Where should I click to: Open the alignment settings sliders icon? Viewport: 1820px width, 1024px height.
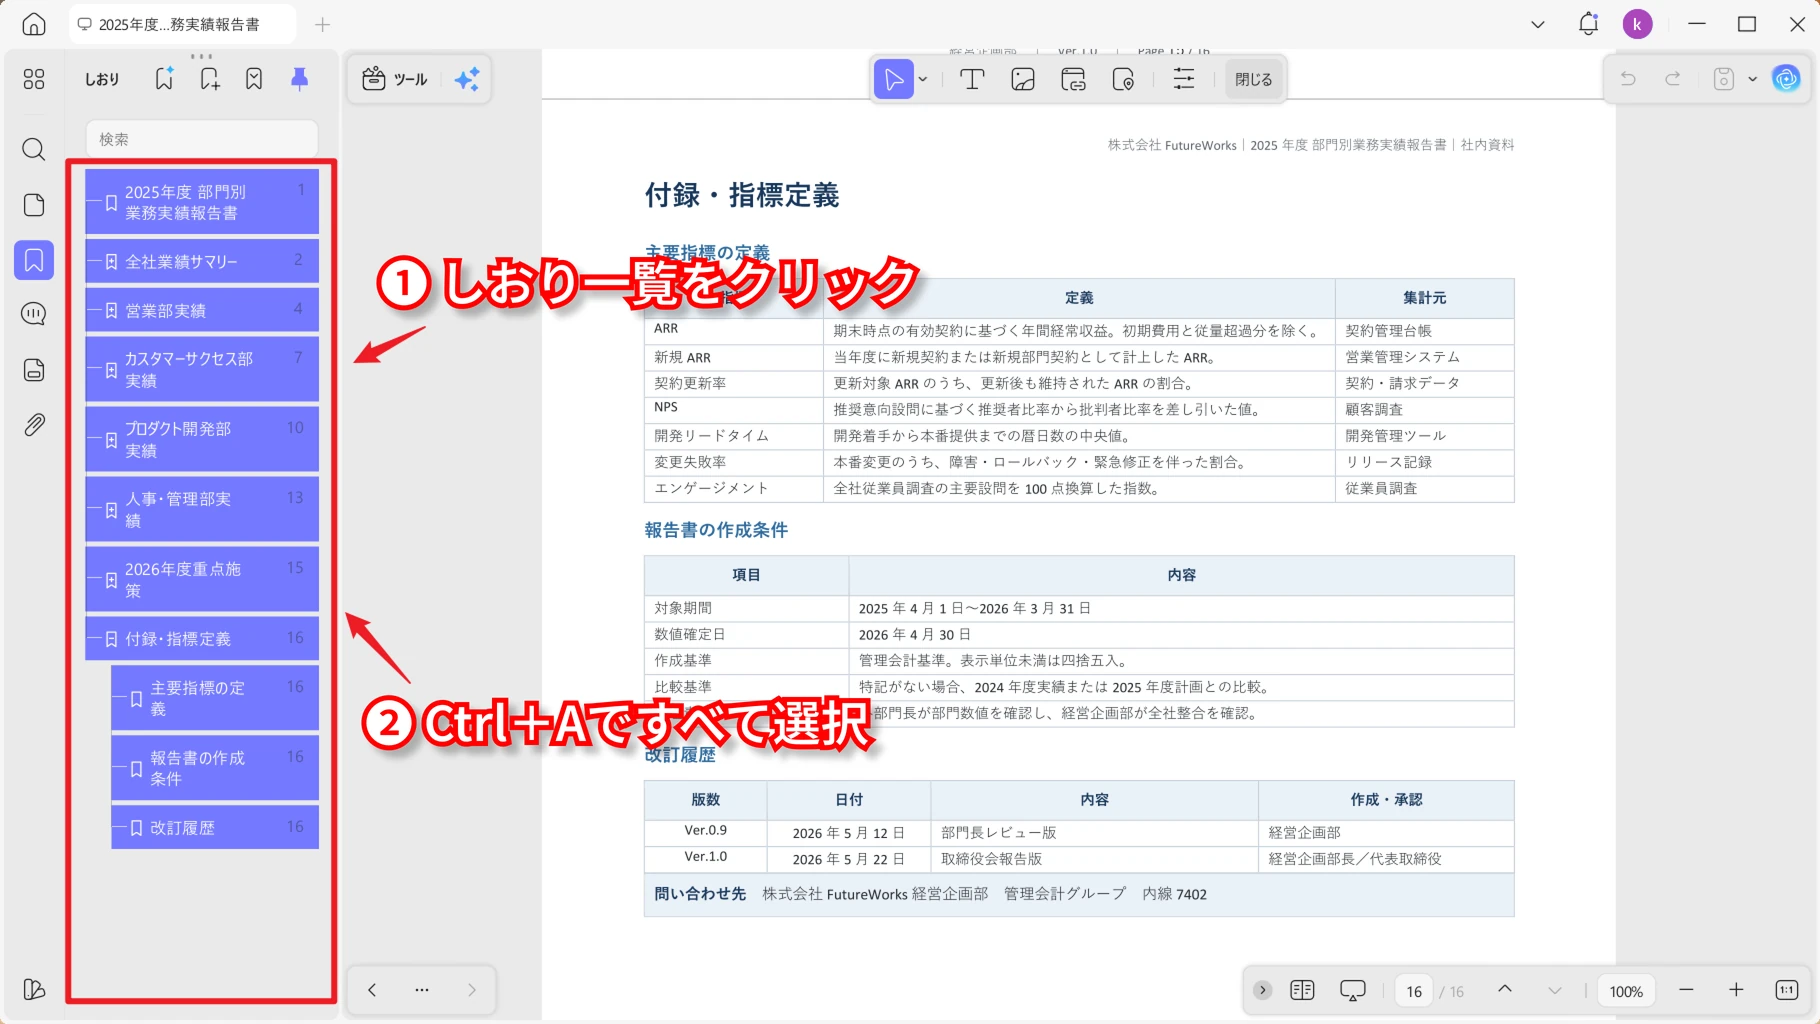click(x=1184, y=79)
